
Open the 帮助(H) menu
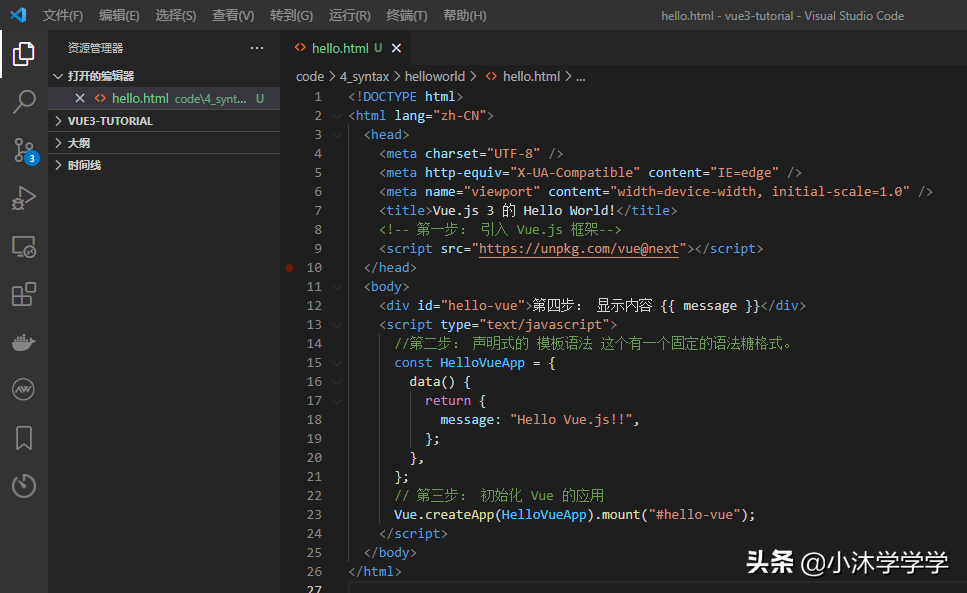(x=465, y=15)
